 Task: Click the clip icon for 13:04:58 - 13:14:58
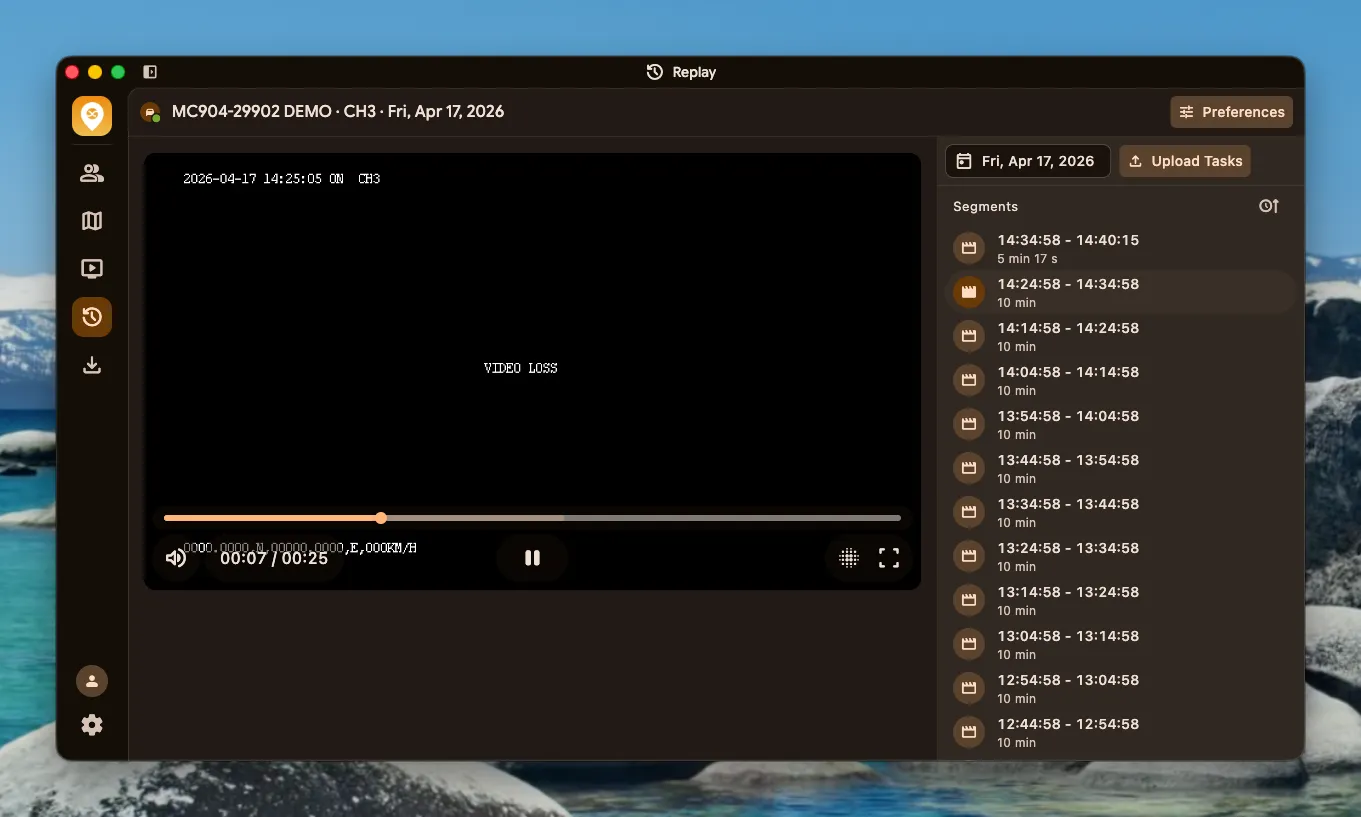(969, 644)
